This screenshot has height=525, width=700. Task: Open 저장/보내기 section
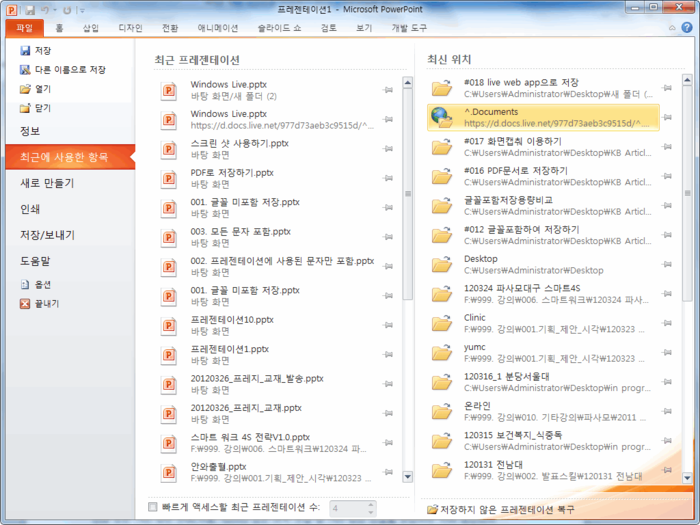point(47,235)
